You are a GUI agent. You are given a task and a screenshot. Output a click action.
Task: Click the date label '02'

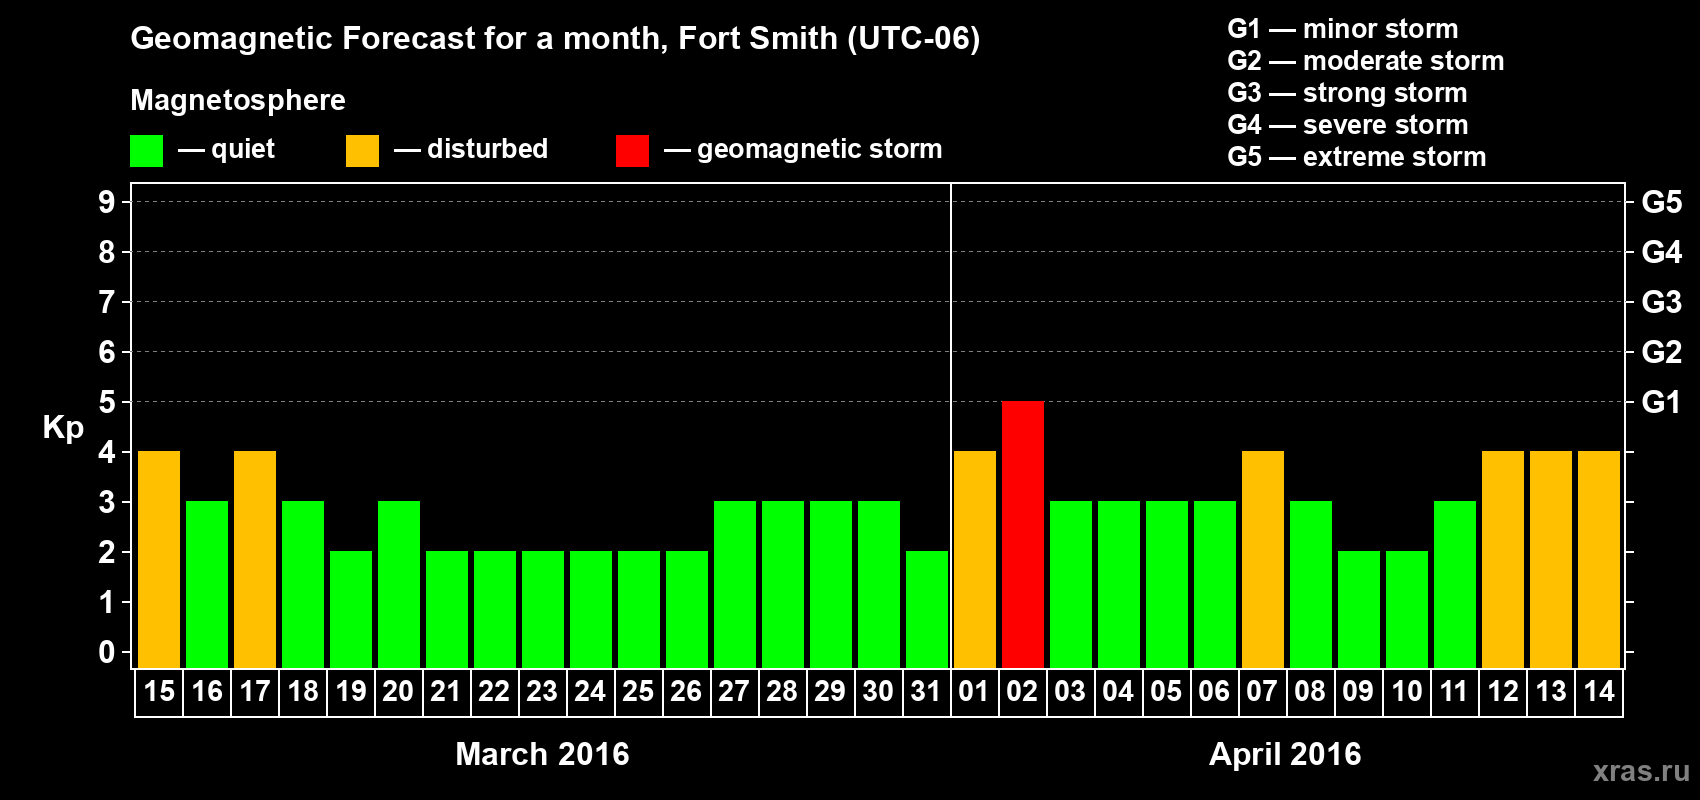1022,691
